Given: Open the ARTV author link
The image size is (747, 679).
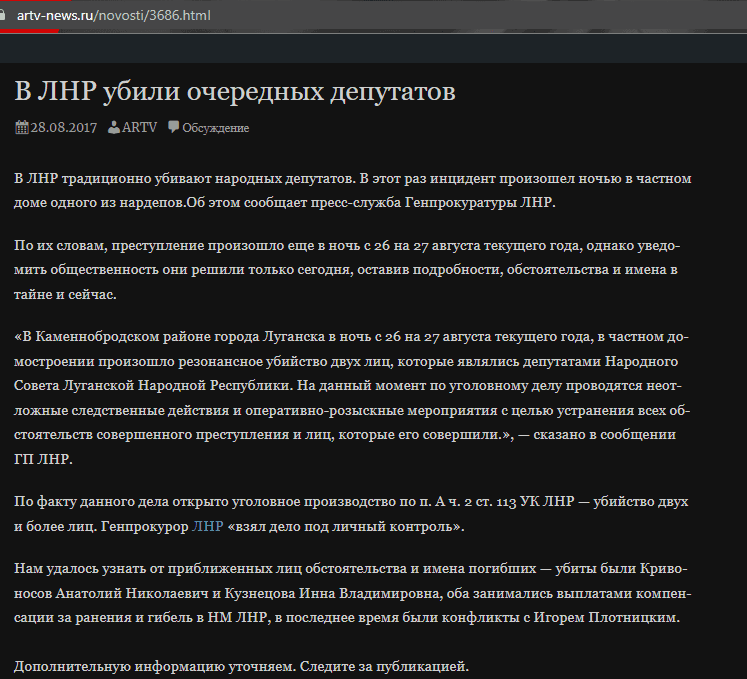Looking at the screenshot, I should pos(140,128).
